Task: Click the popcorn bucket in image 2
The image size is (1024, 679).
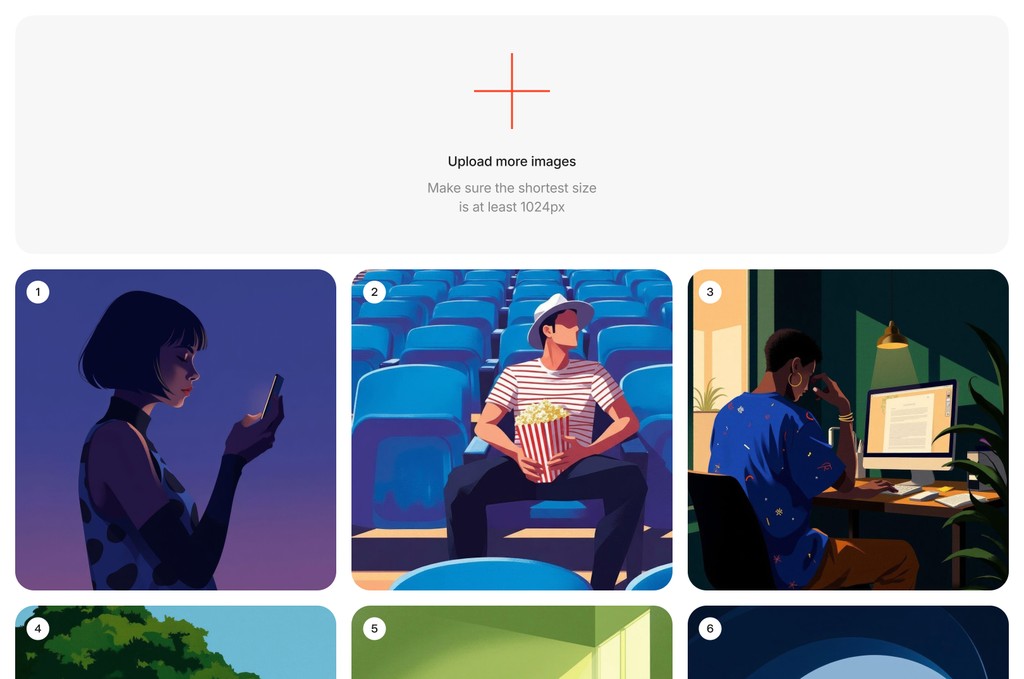Action: pyautogui.click(x=541, y=441)
